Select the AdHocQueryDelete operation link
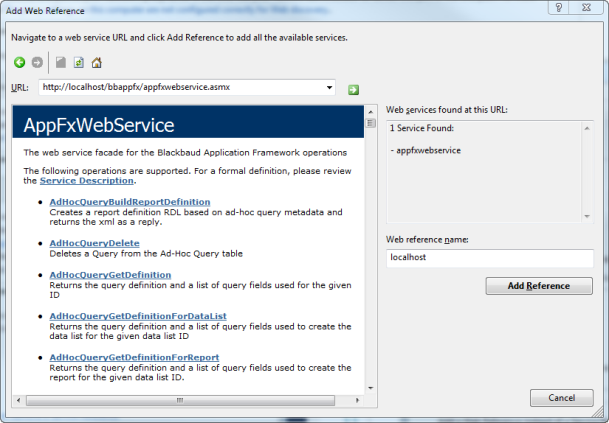The height and width of the screenshot is (423, 609). pyautogui.click(x=94, y=243)
